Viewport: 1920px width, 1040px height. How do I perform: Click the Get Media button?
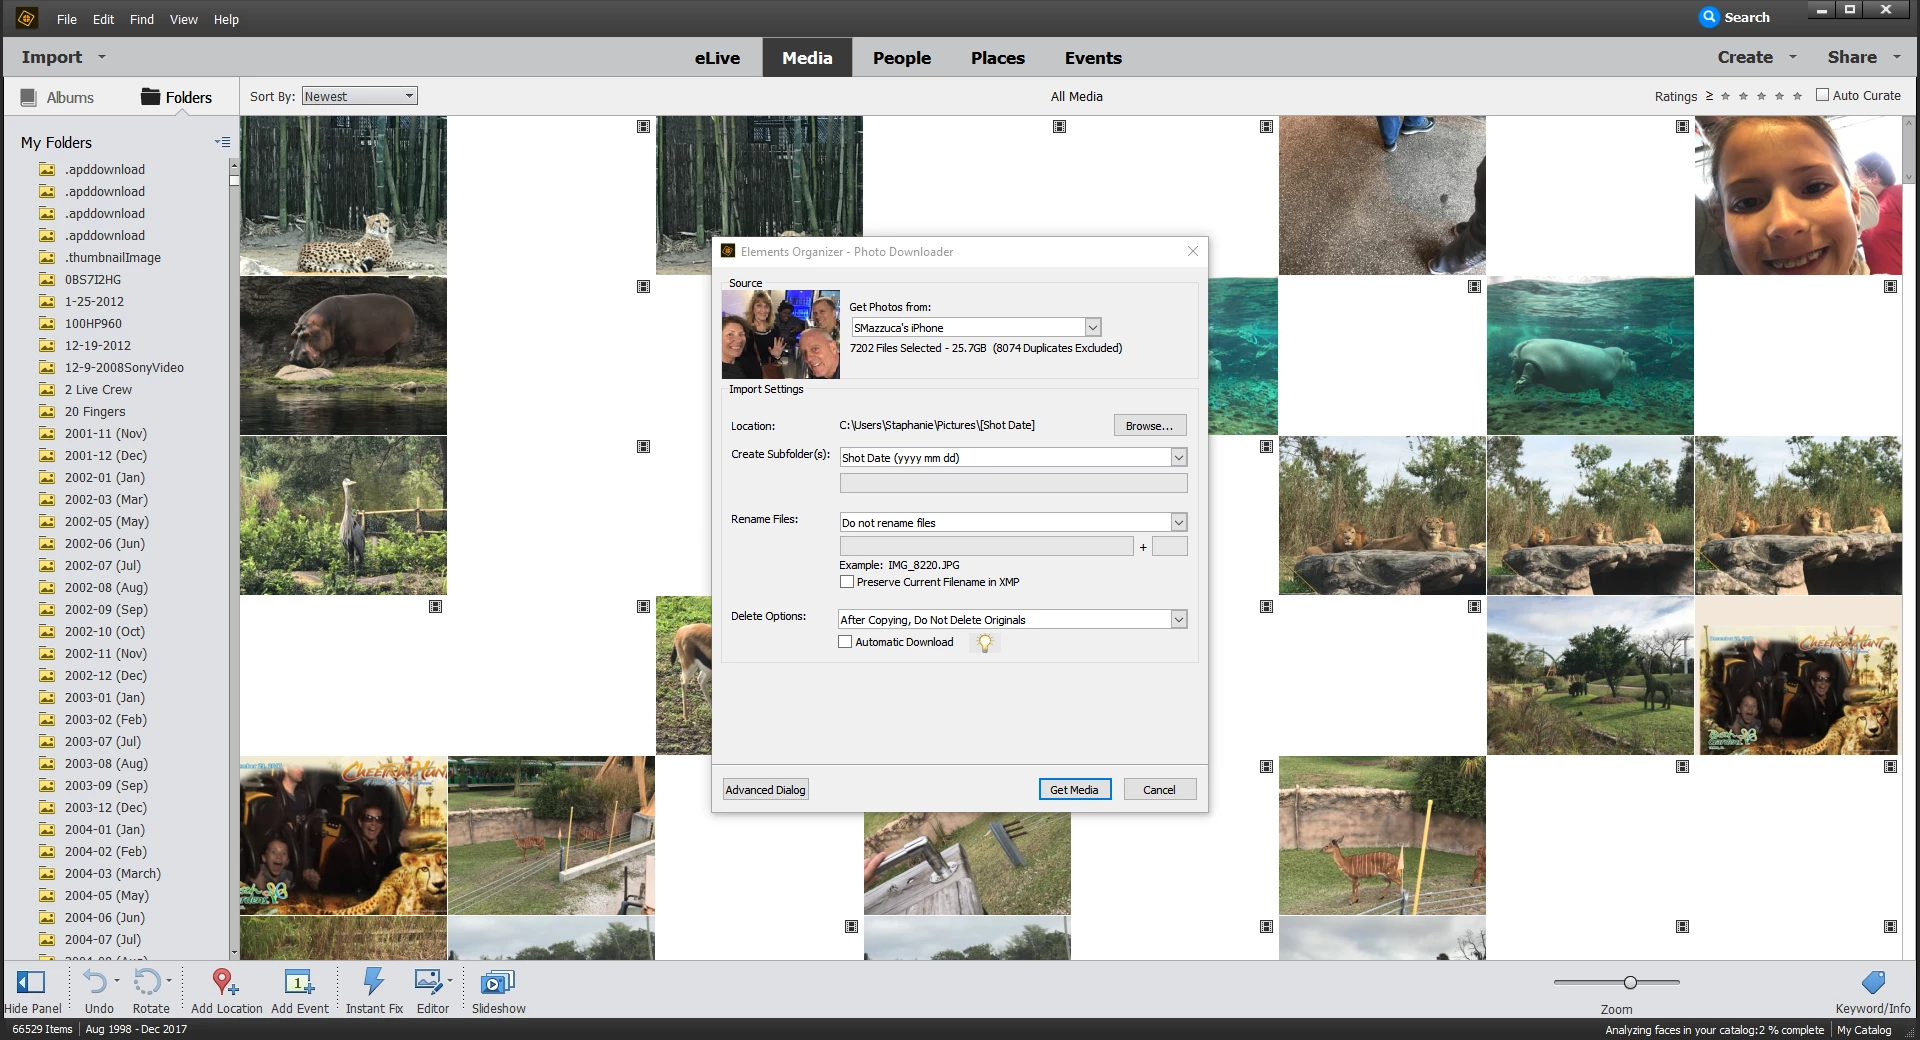[x=1075, y=789]
